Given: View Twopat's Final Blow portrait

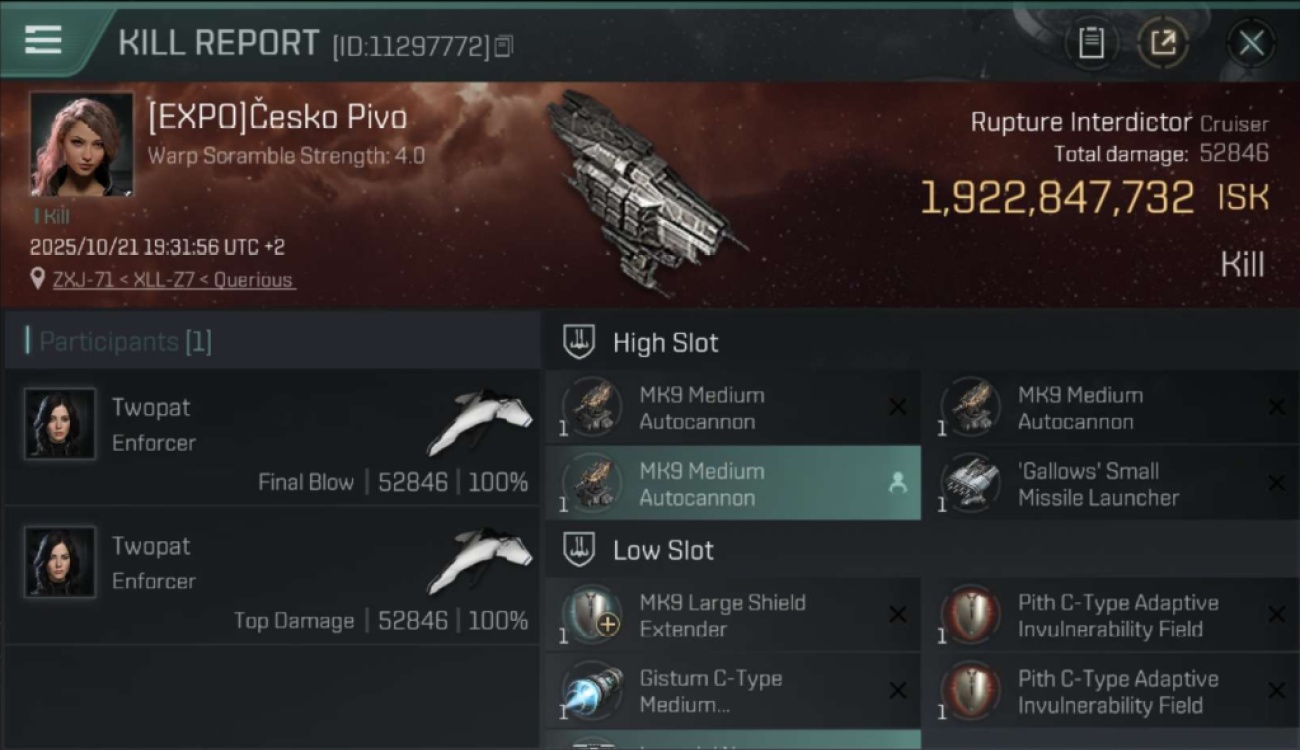Looking at the screenshot, I should (60, 424).
